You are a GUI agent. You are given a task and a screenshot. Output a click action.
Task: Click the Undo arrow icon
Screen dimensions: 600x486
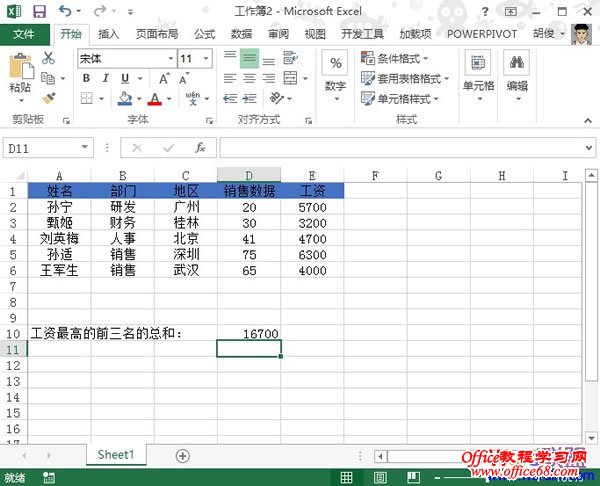(x=66, y=11)
